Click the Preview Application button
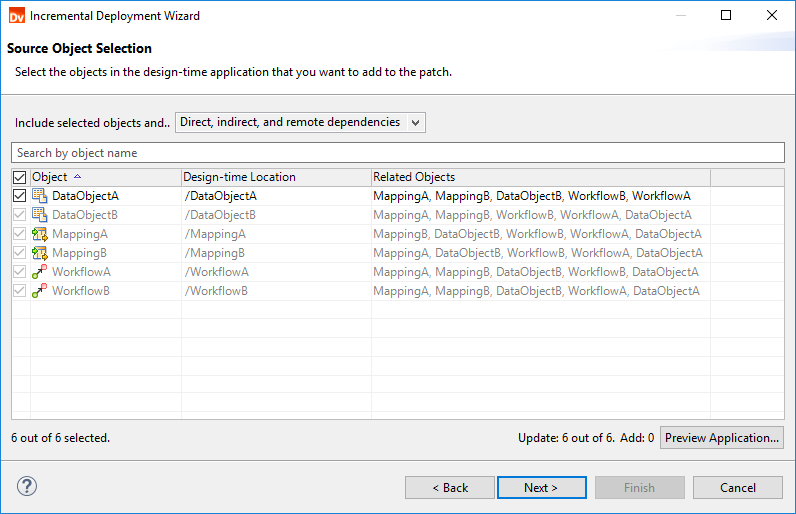 click(721, 438)
